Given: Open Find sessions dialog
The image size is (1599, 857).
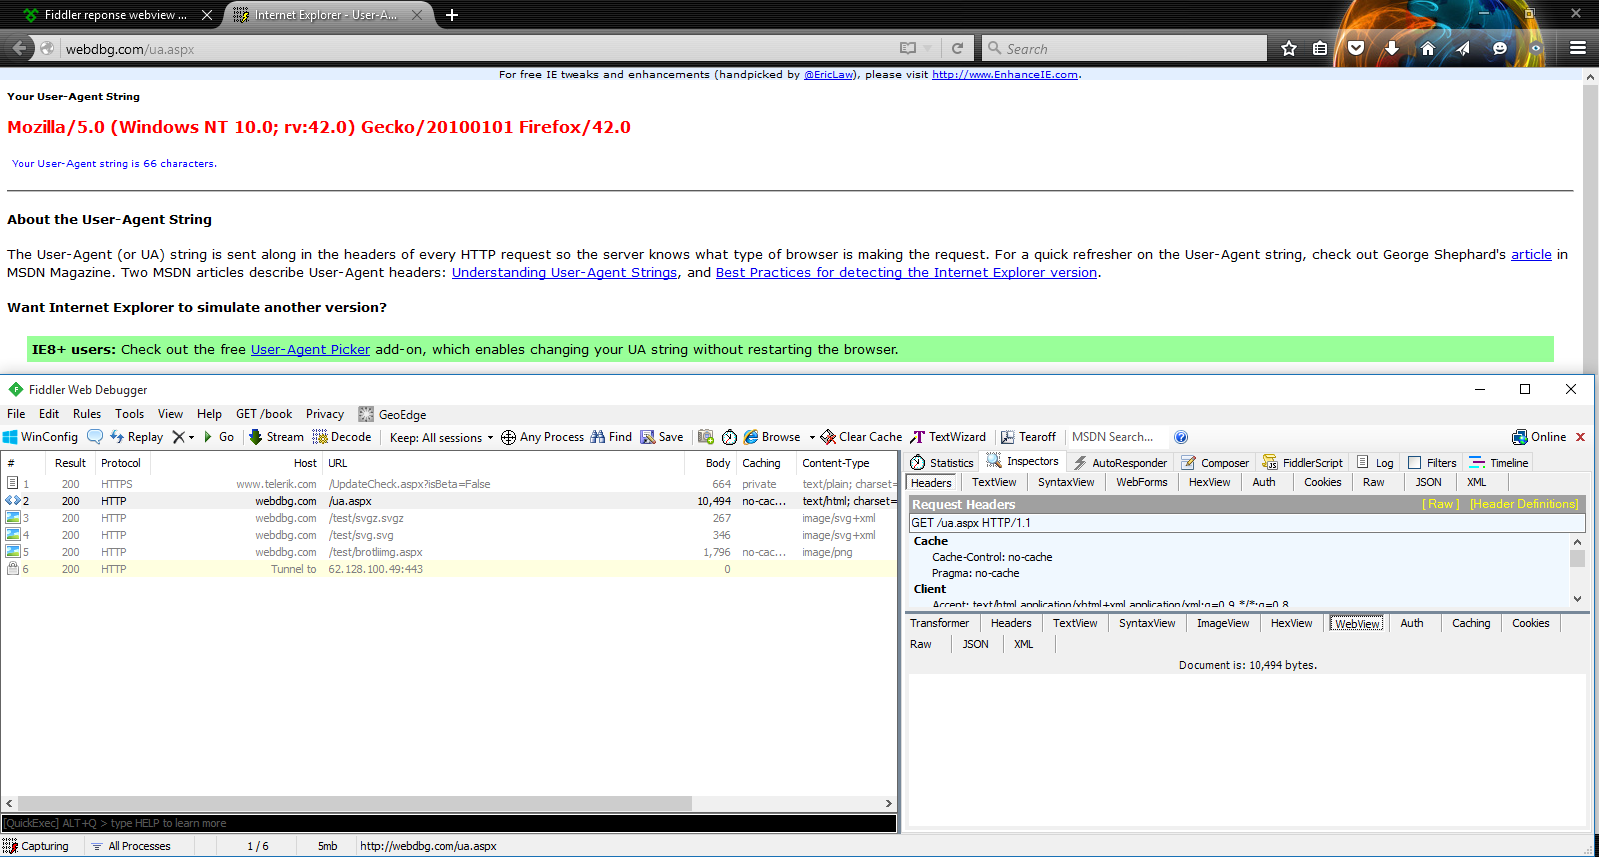Looking at the screenshot, I should 611,437.
